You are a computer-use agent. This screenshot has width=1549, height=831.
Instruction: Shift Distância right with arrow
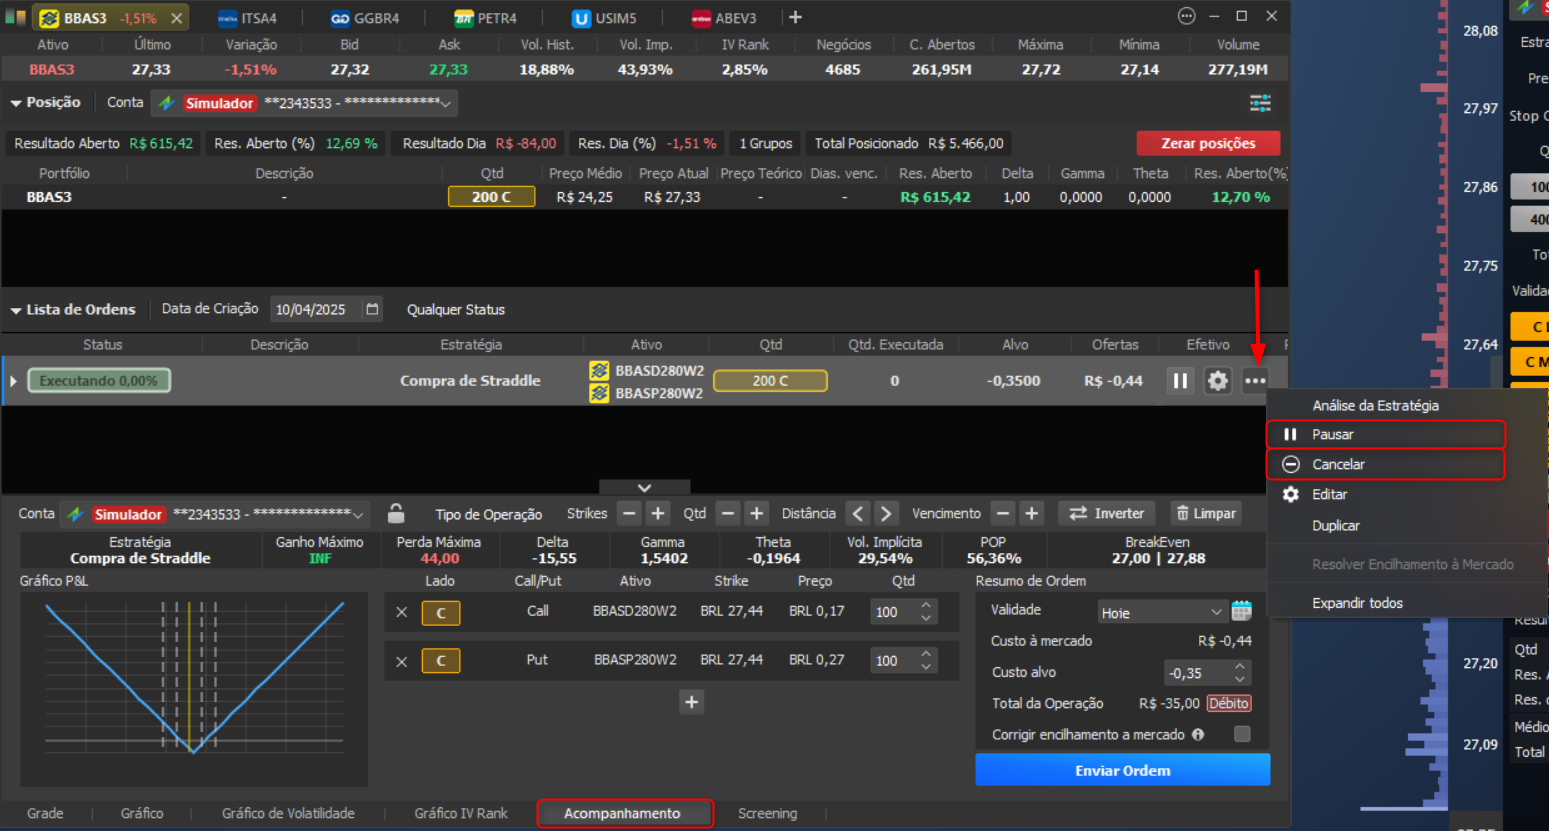[886, 513]
